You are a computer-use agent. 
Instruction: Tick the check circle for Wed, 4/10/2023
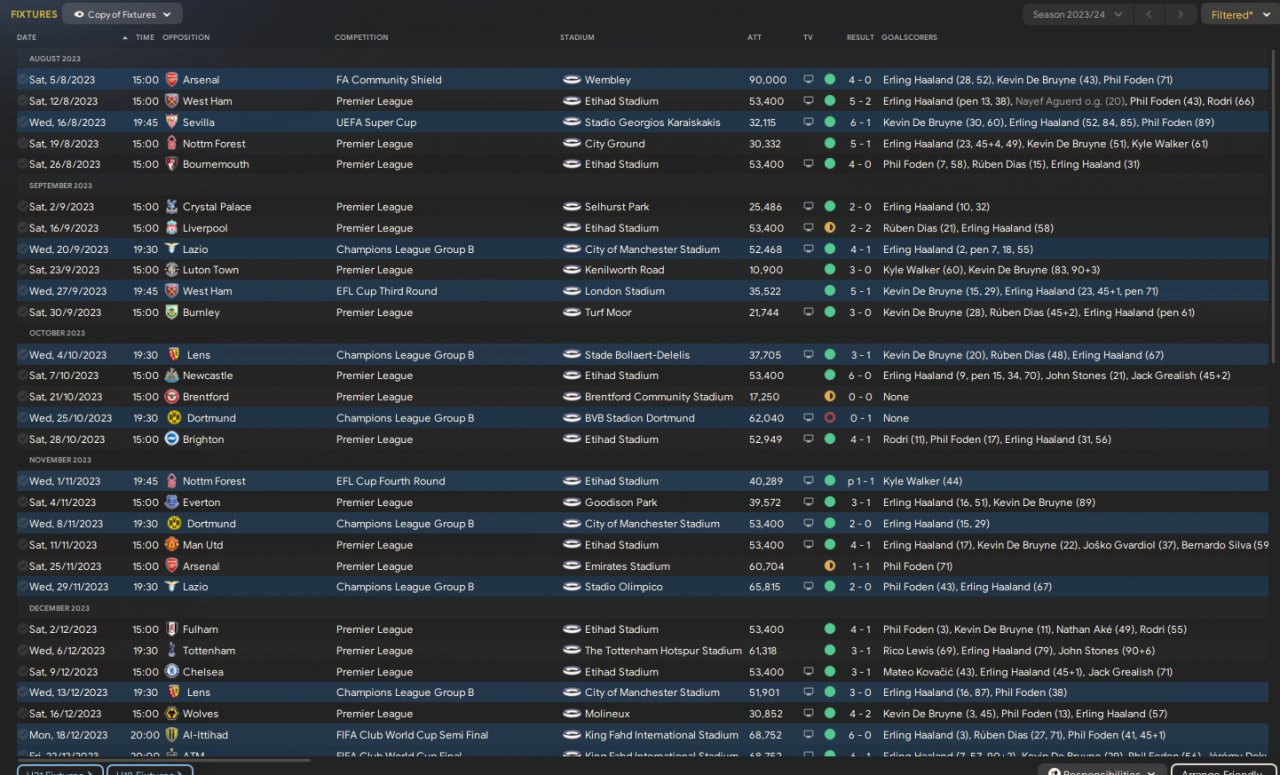pos(22,355)
